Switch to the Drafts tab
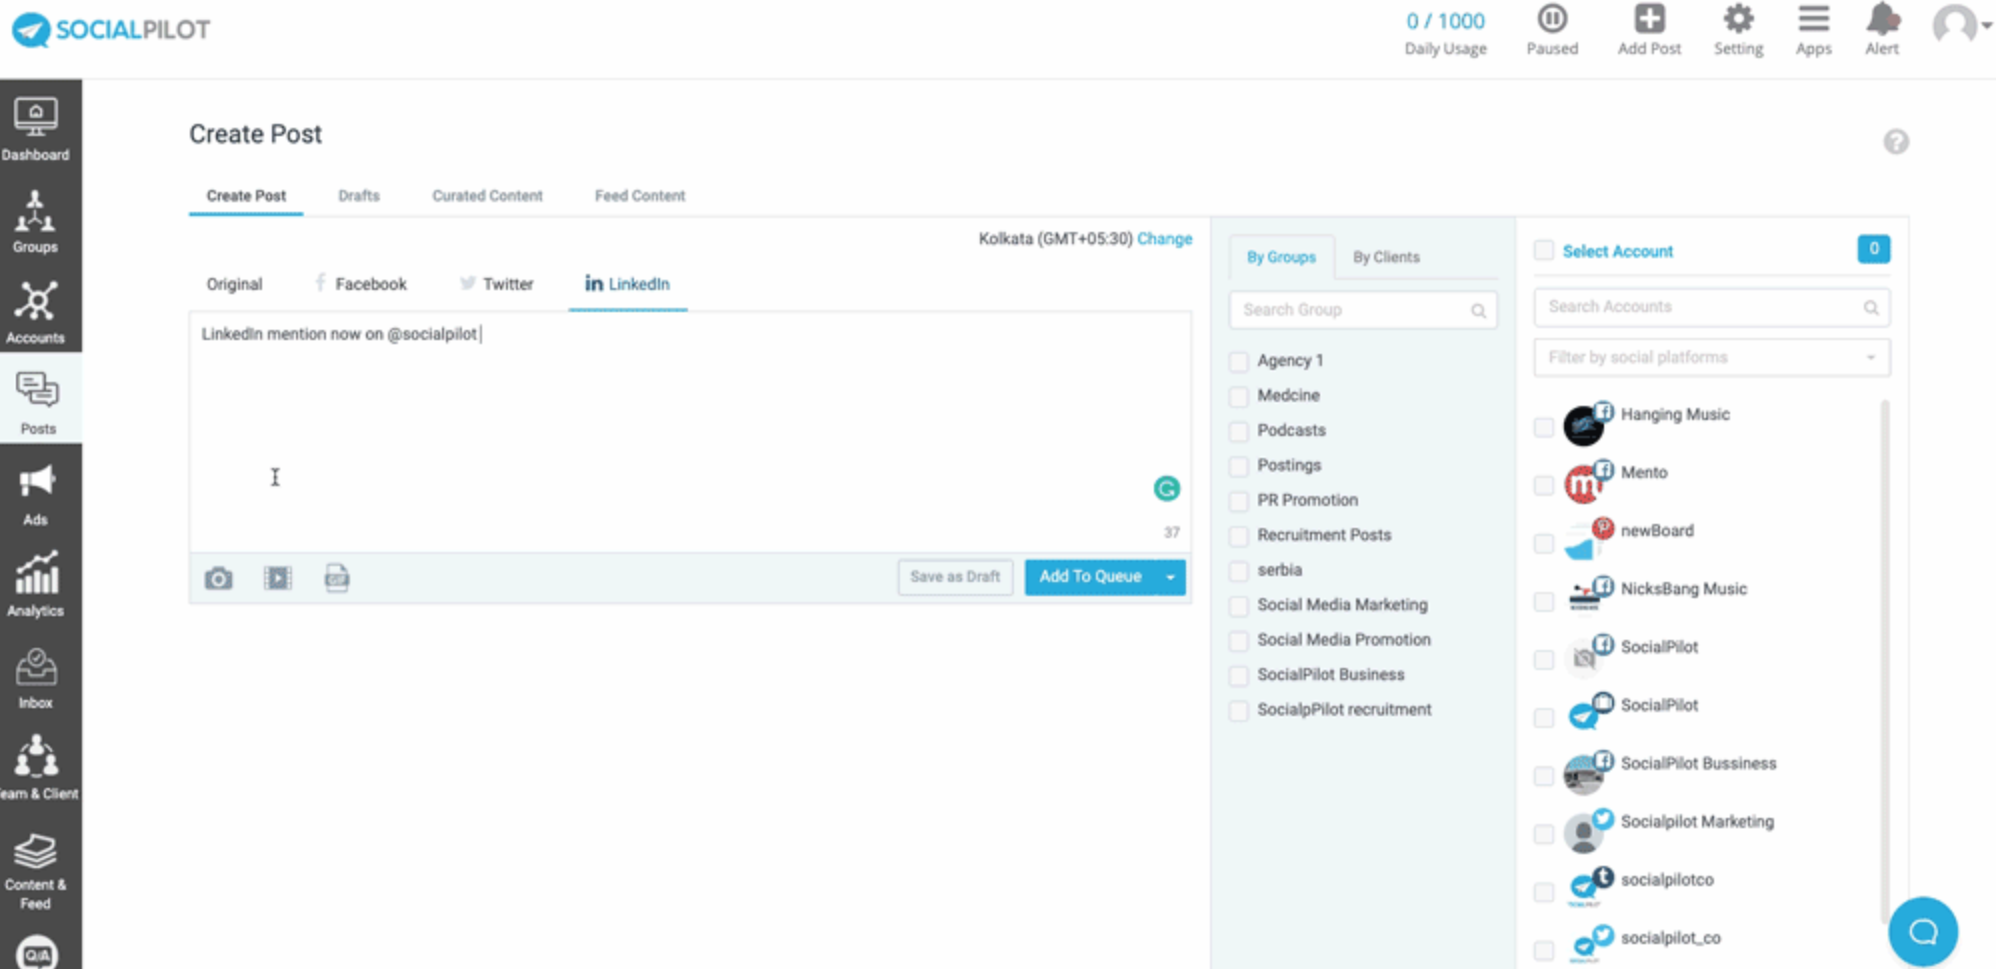This screenshot has width=1996, height=969. coord(359,196)
